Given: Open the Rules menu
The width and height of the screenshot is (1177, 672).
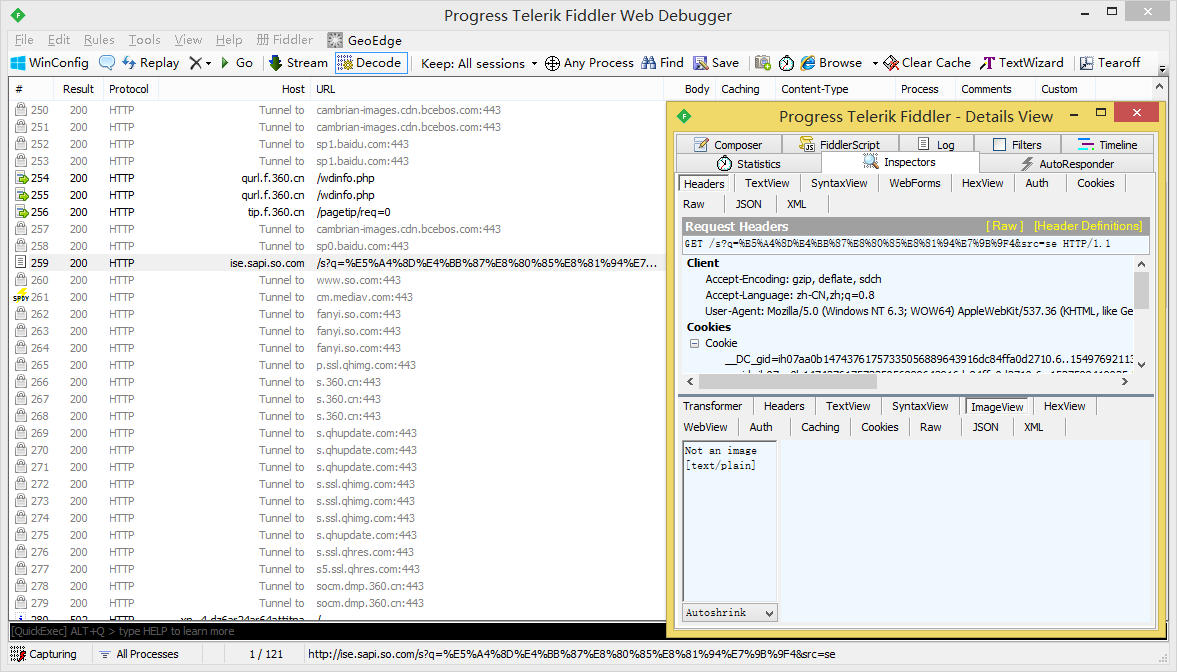Looking at the screenshot, I should point(99,40).
